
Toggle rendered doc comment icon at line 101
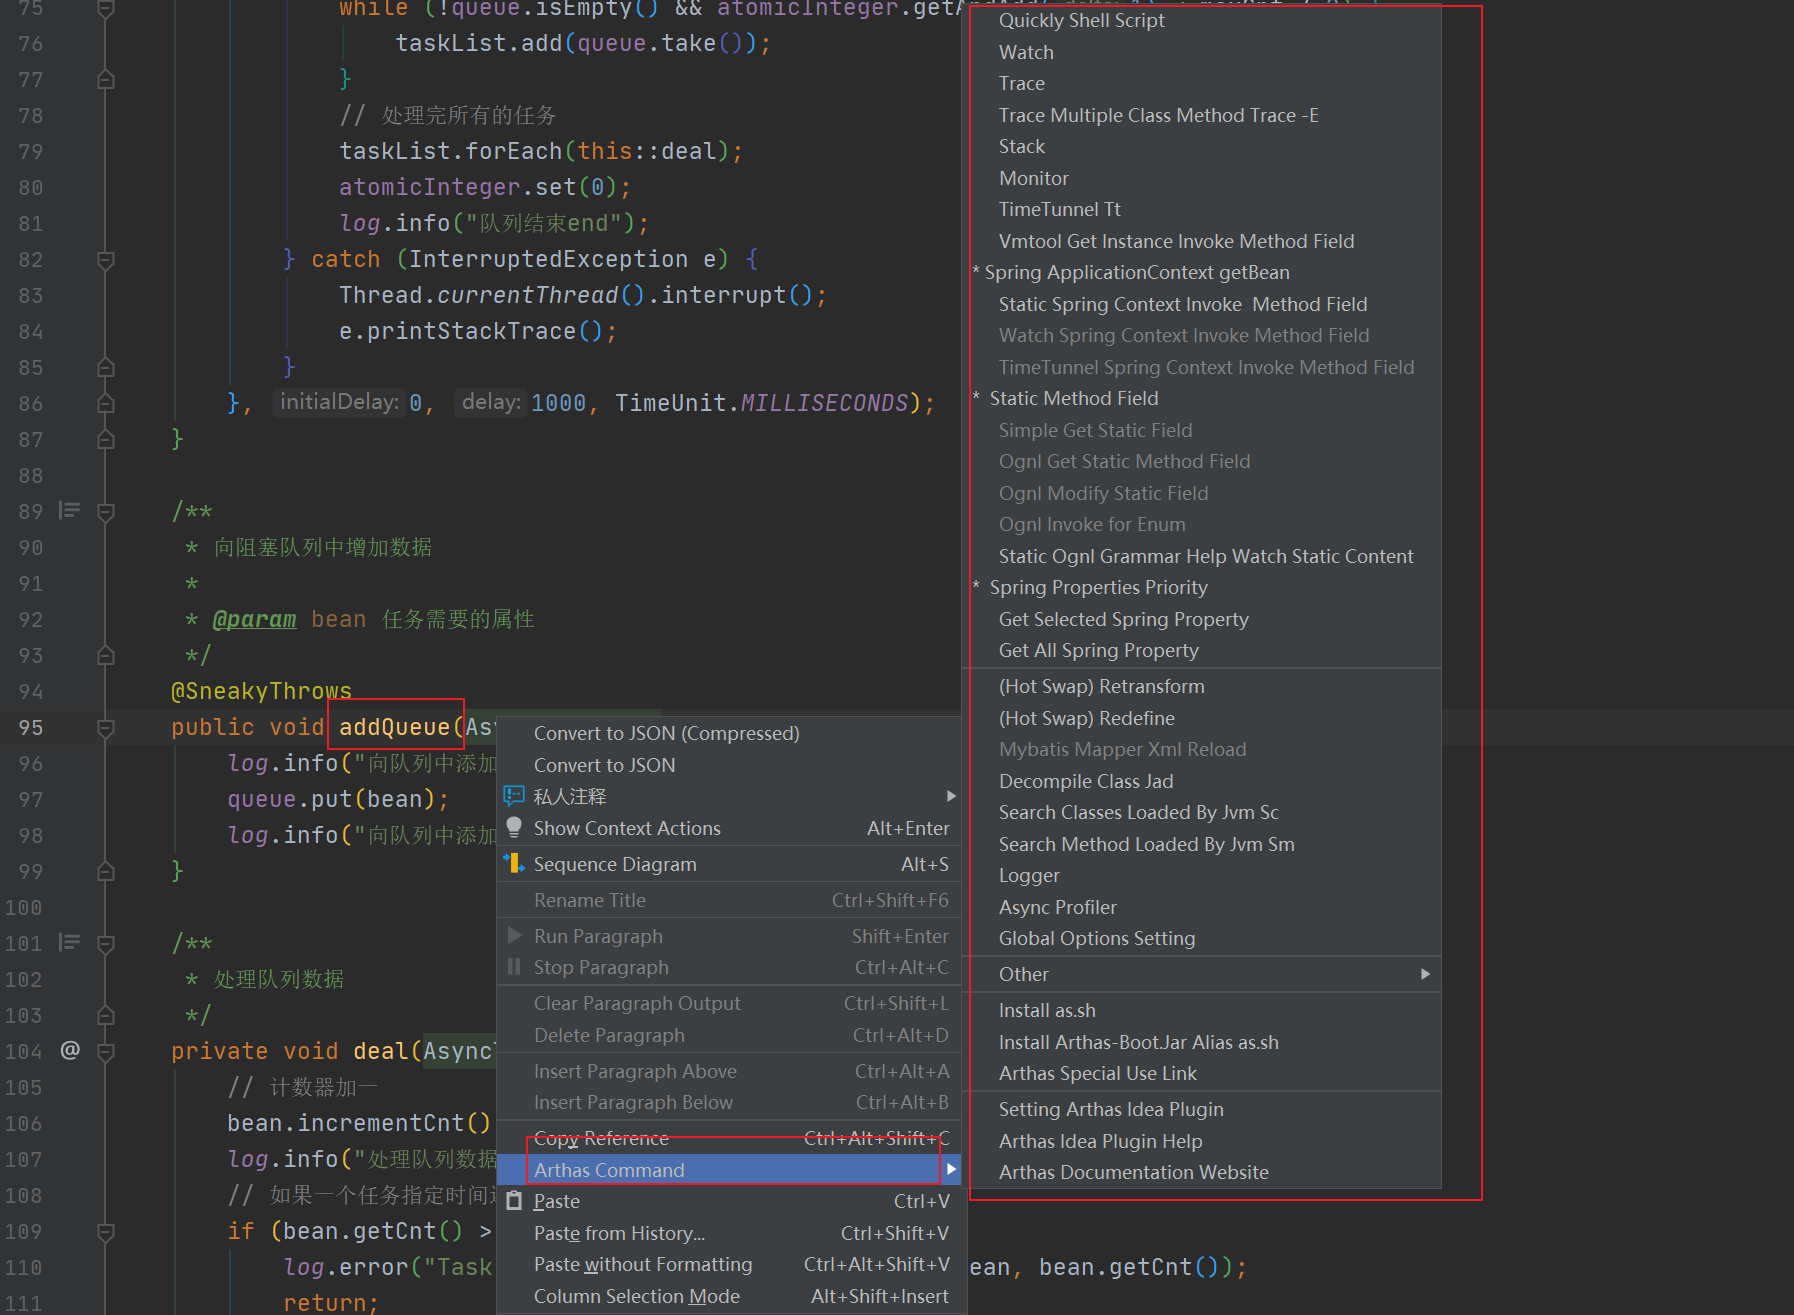point(69,943)
